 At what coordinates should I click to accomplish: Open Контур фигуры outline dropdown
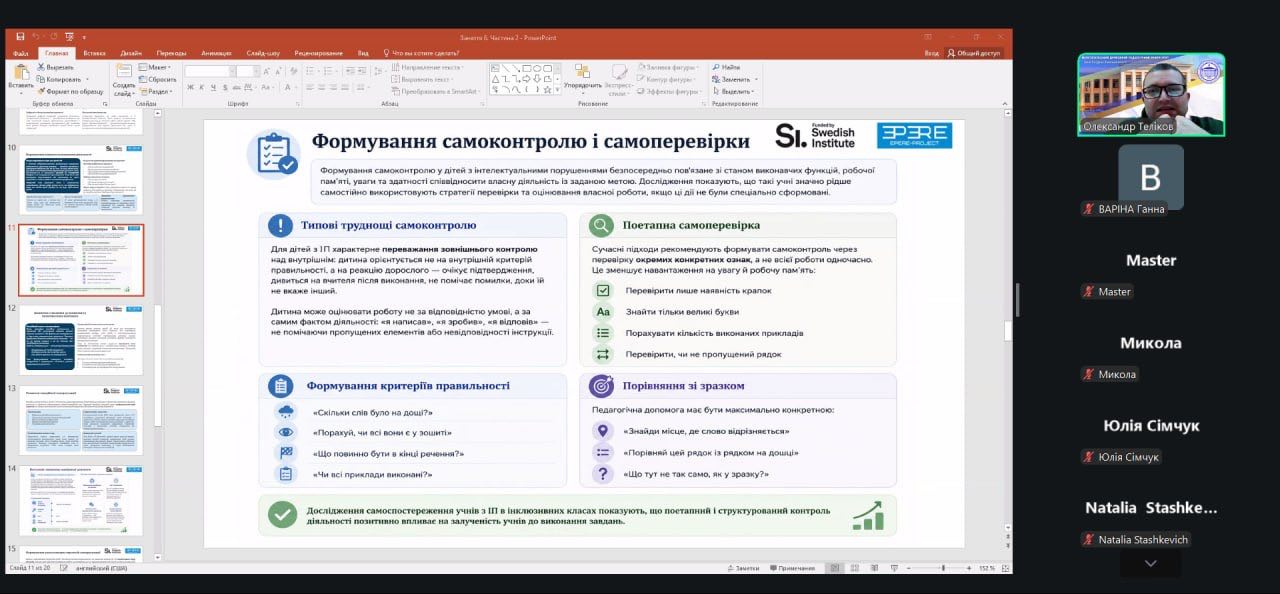coord(668,79)
